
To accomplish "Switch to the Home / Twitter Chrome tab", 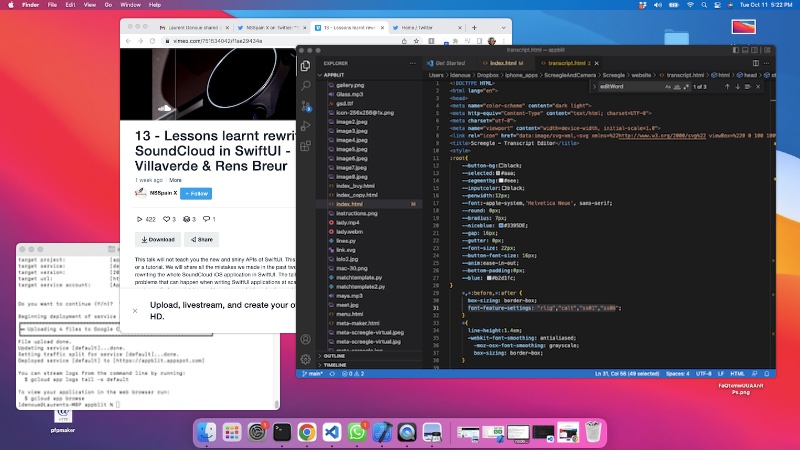I will [x=427, y=28].
